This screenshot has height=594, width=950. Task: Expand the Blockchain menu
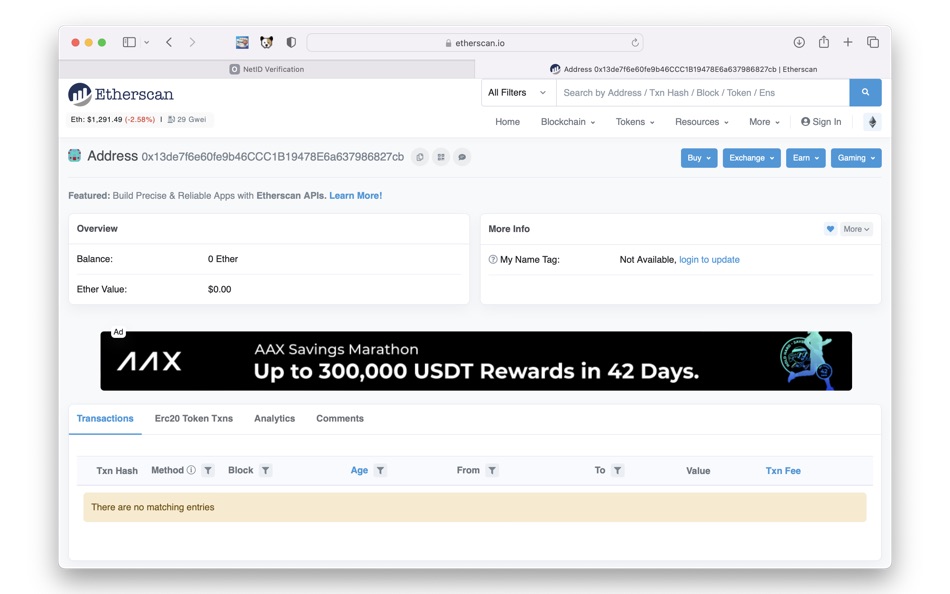coord(568,122)
